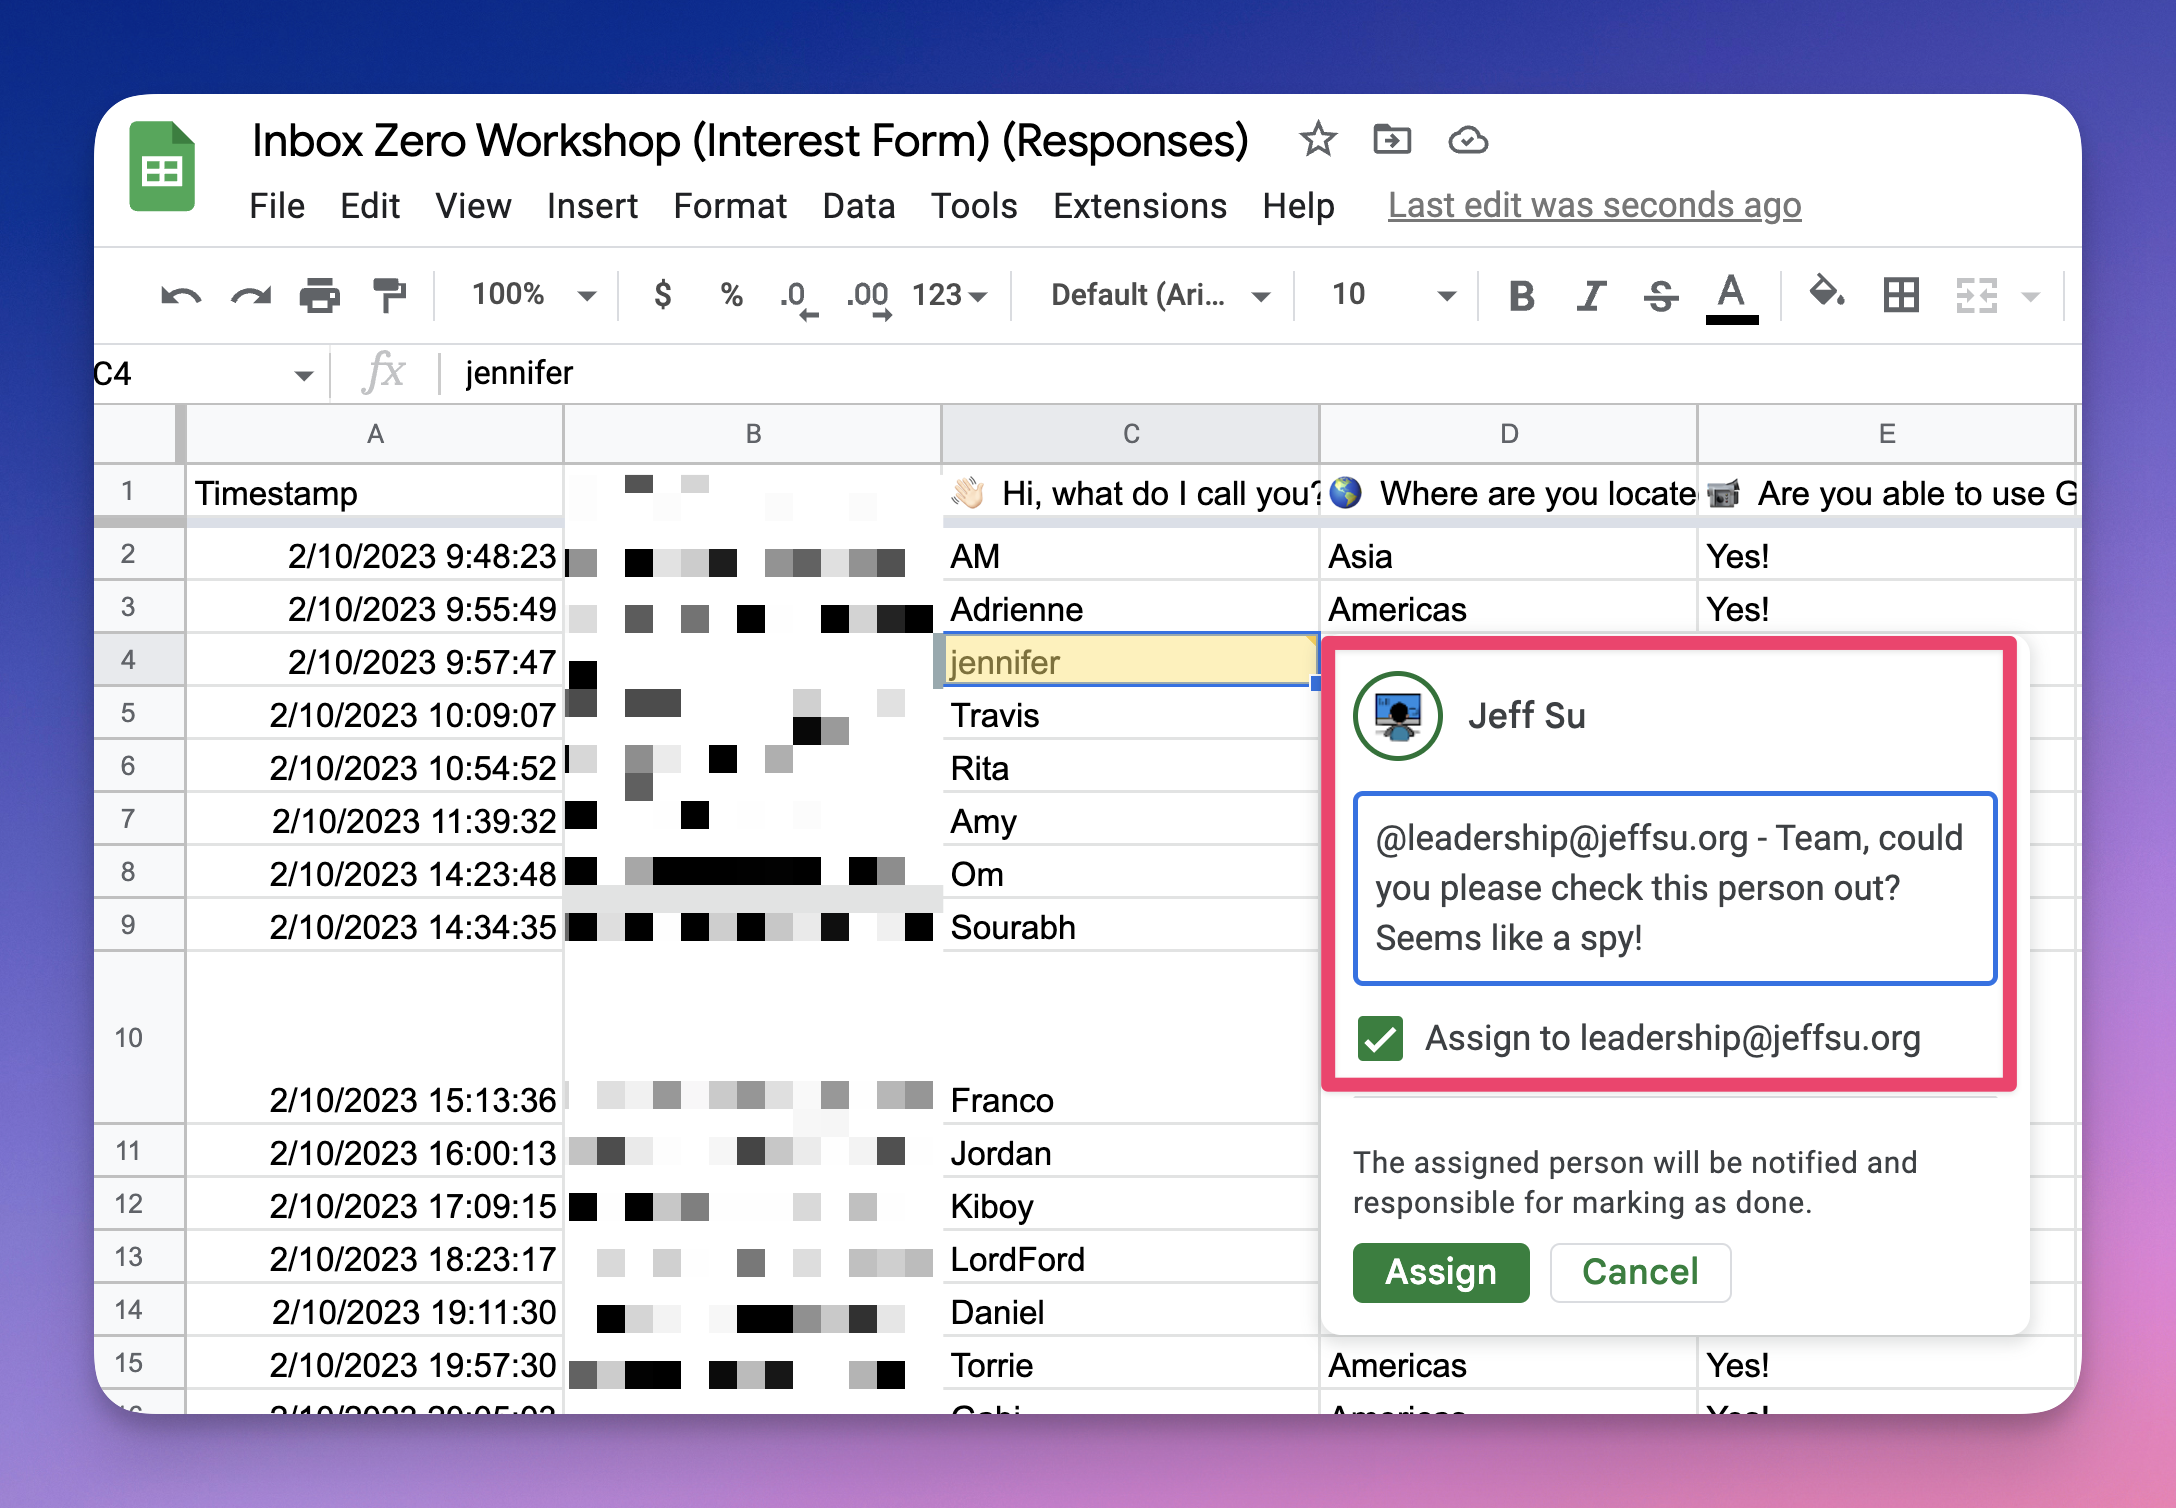Increase decimal places
The height and width of the screenshot is (1508, 2176).
tap(869, 298)
